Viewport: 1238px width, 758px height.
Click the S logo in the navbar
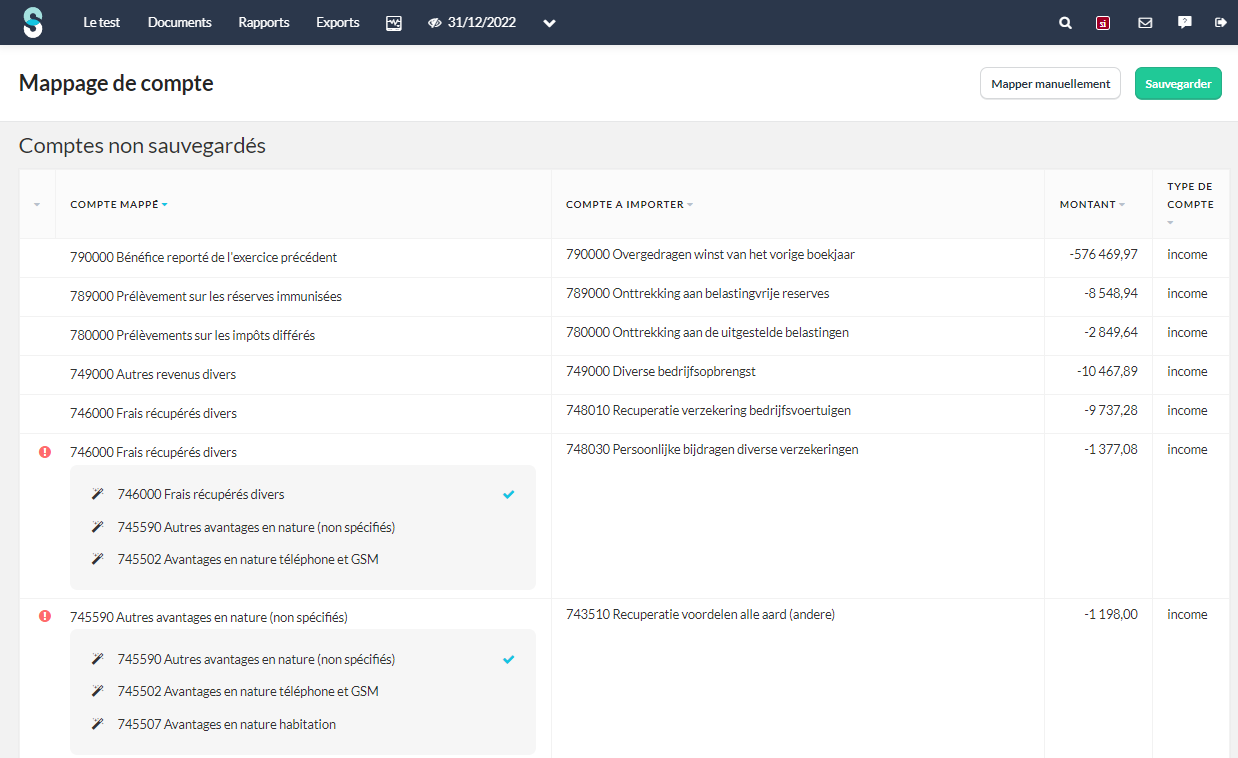tap(33, 22)
